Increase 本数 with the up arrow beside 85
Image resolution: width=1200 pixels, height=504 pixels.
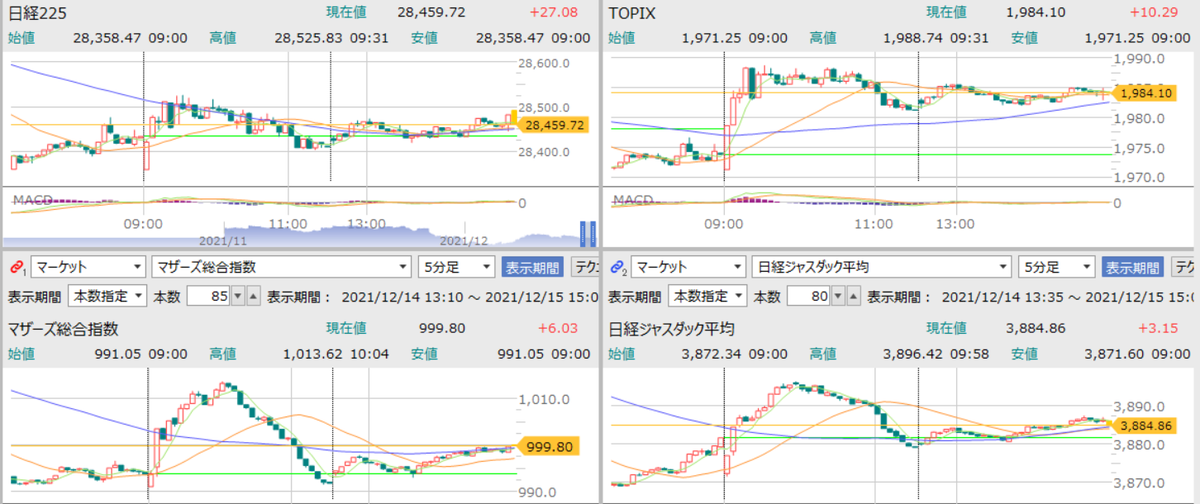[253, 297]
